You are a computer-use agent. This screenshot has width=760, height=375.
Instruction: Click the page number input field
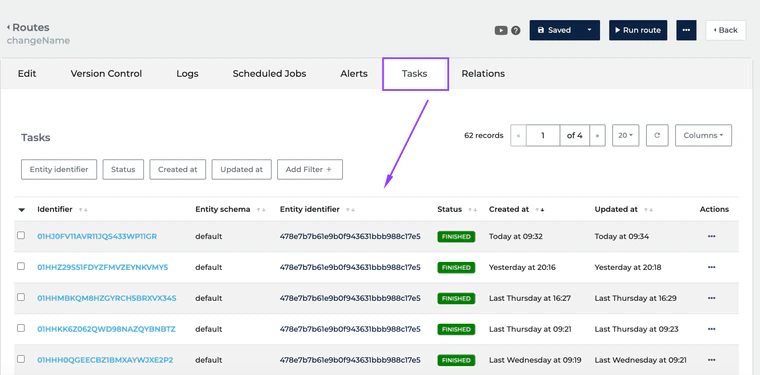coord(543,136)
